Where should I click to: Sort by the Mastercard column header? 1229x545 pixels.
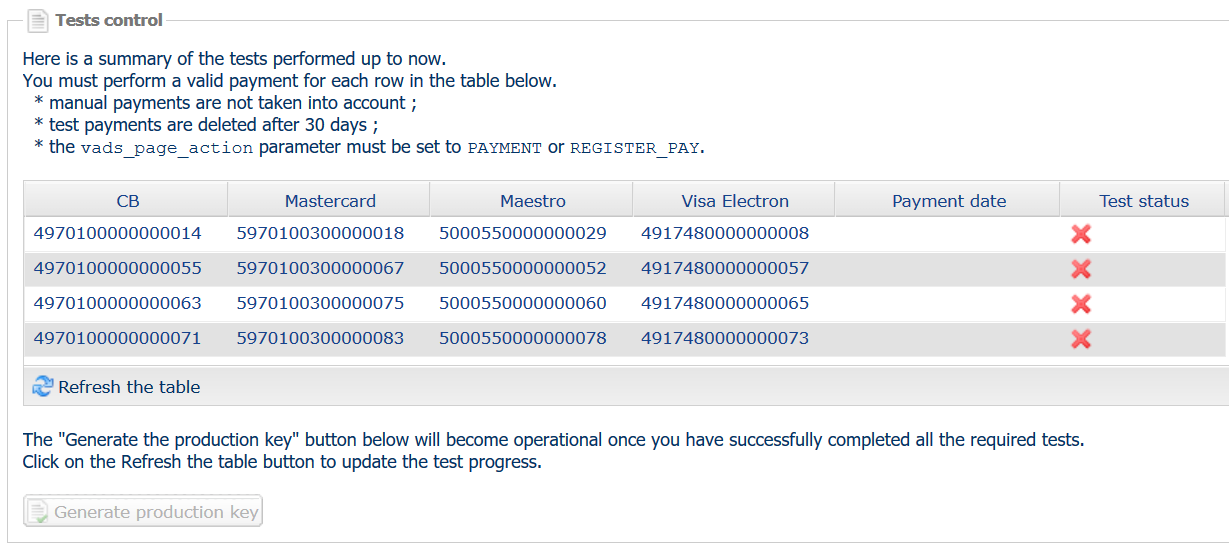[330, 201]
